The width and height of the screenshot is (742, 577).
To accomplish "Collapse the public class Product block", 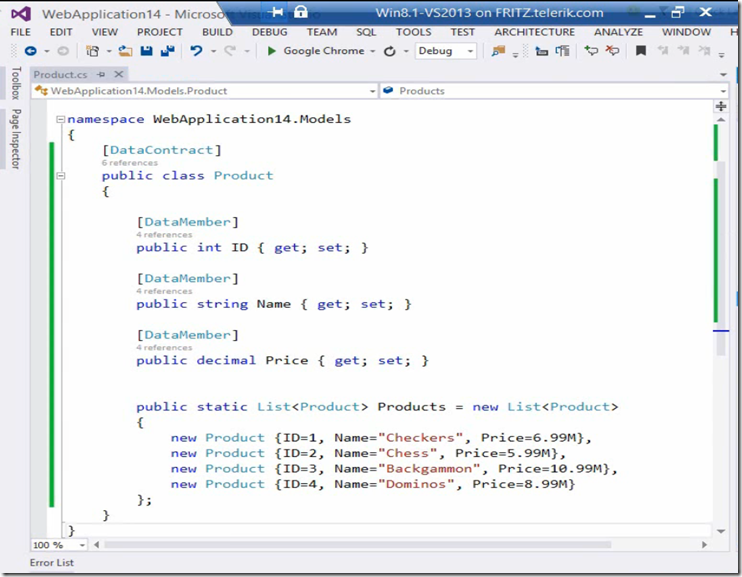I will point(60,176).
